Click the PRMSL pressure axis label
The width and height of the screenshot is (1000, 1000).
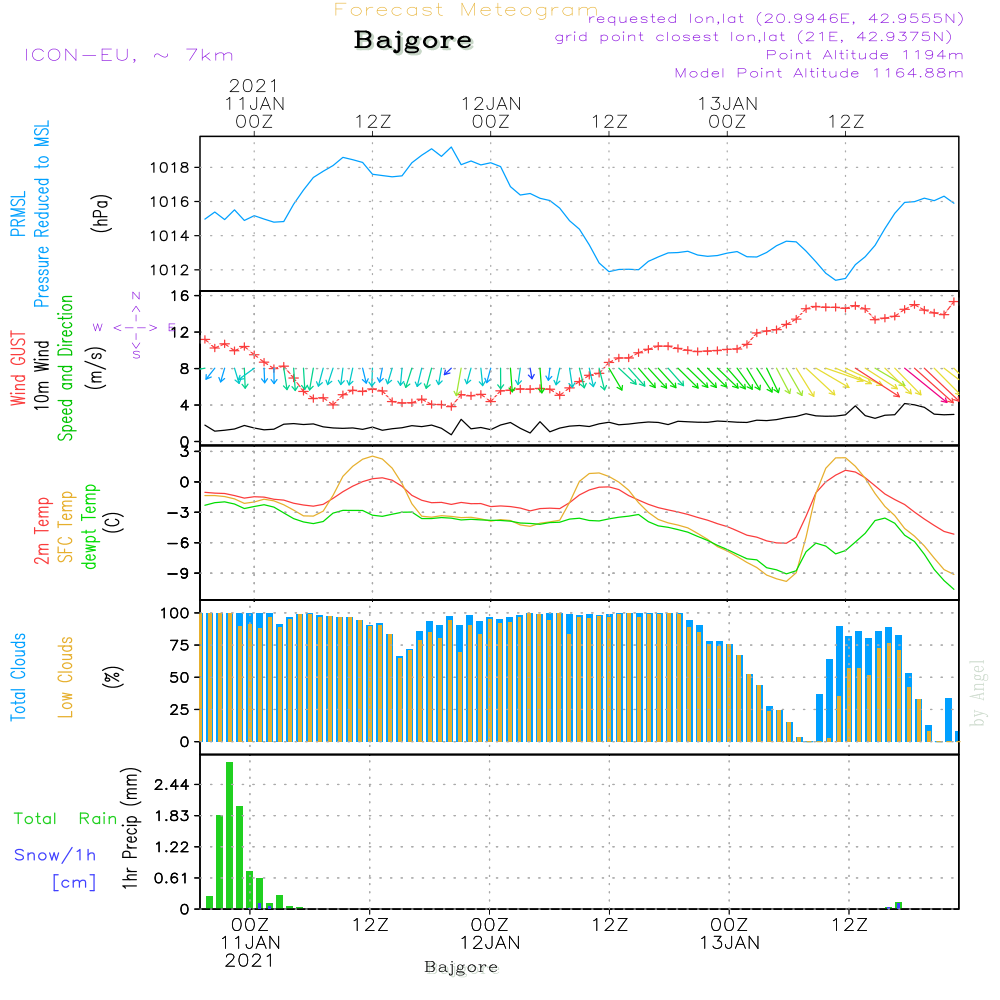[18, 213]
